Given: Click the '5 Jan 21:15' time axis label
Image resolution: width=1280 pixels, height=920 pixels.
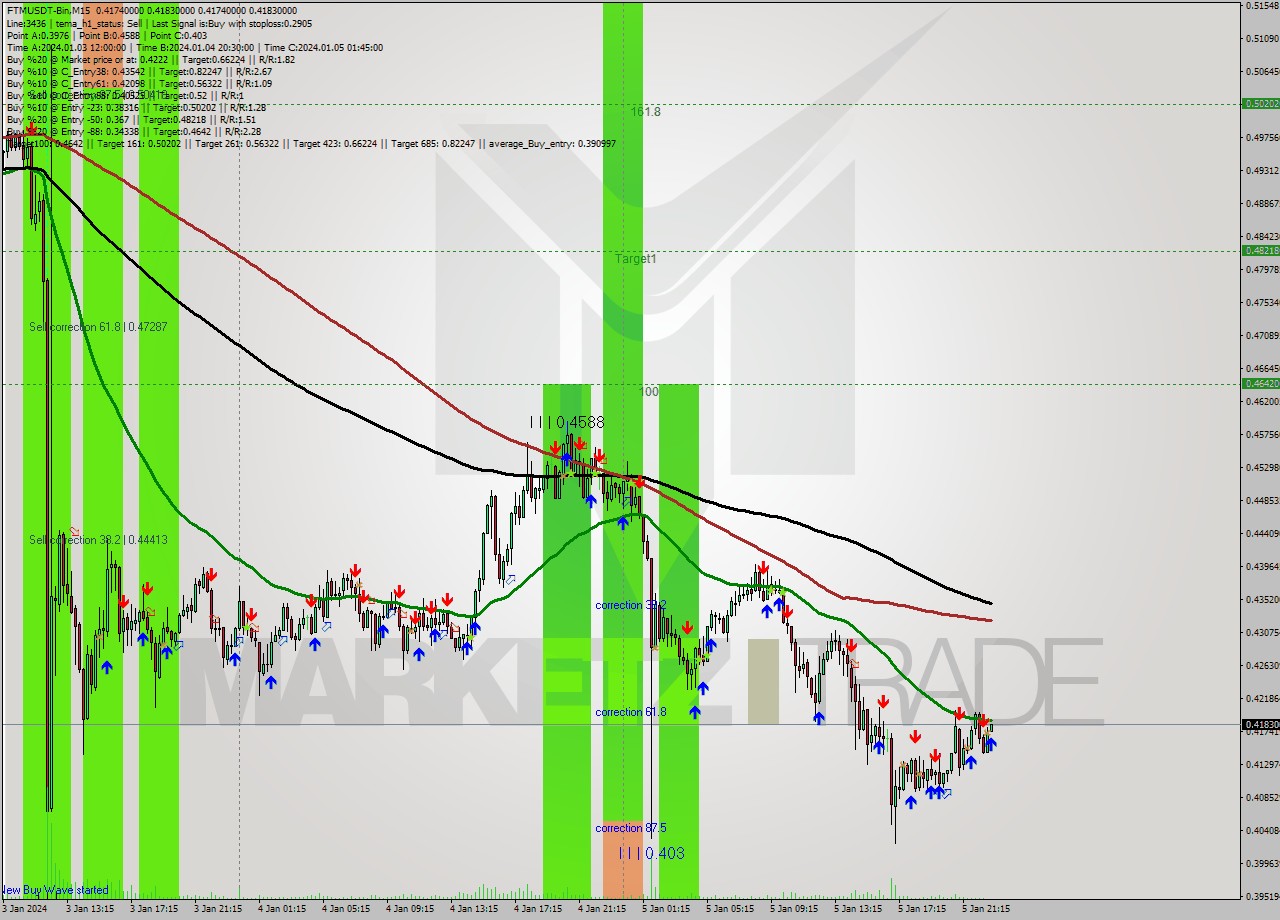Looking at the screenshot, I should tap(985, 910).
